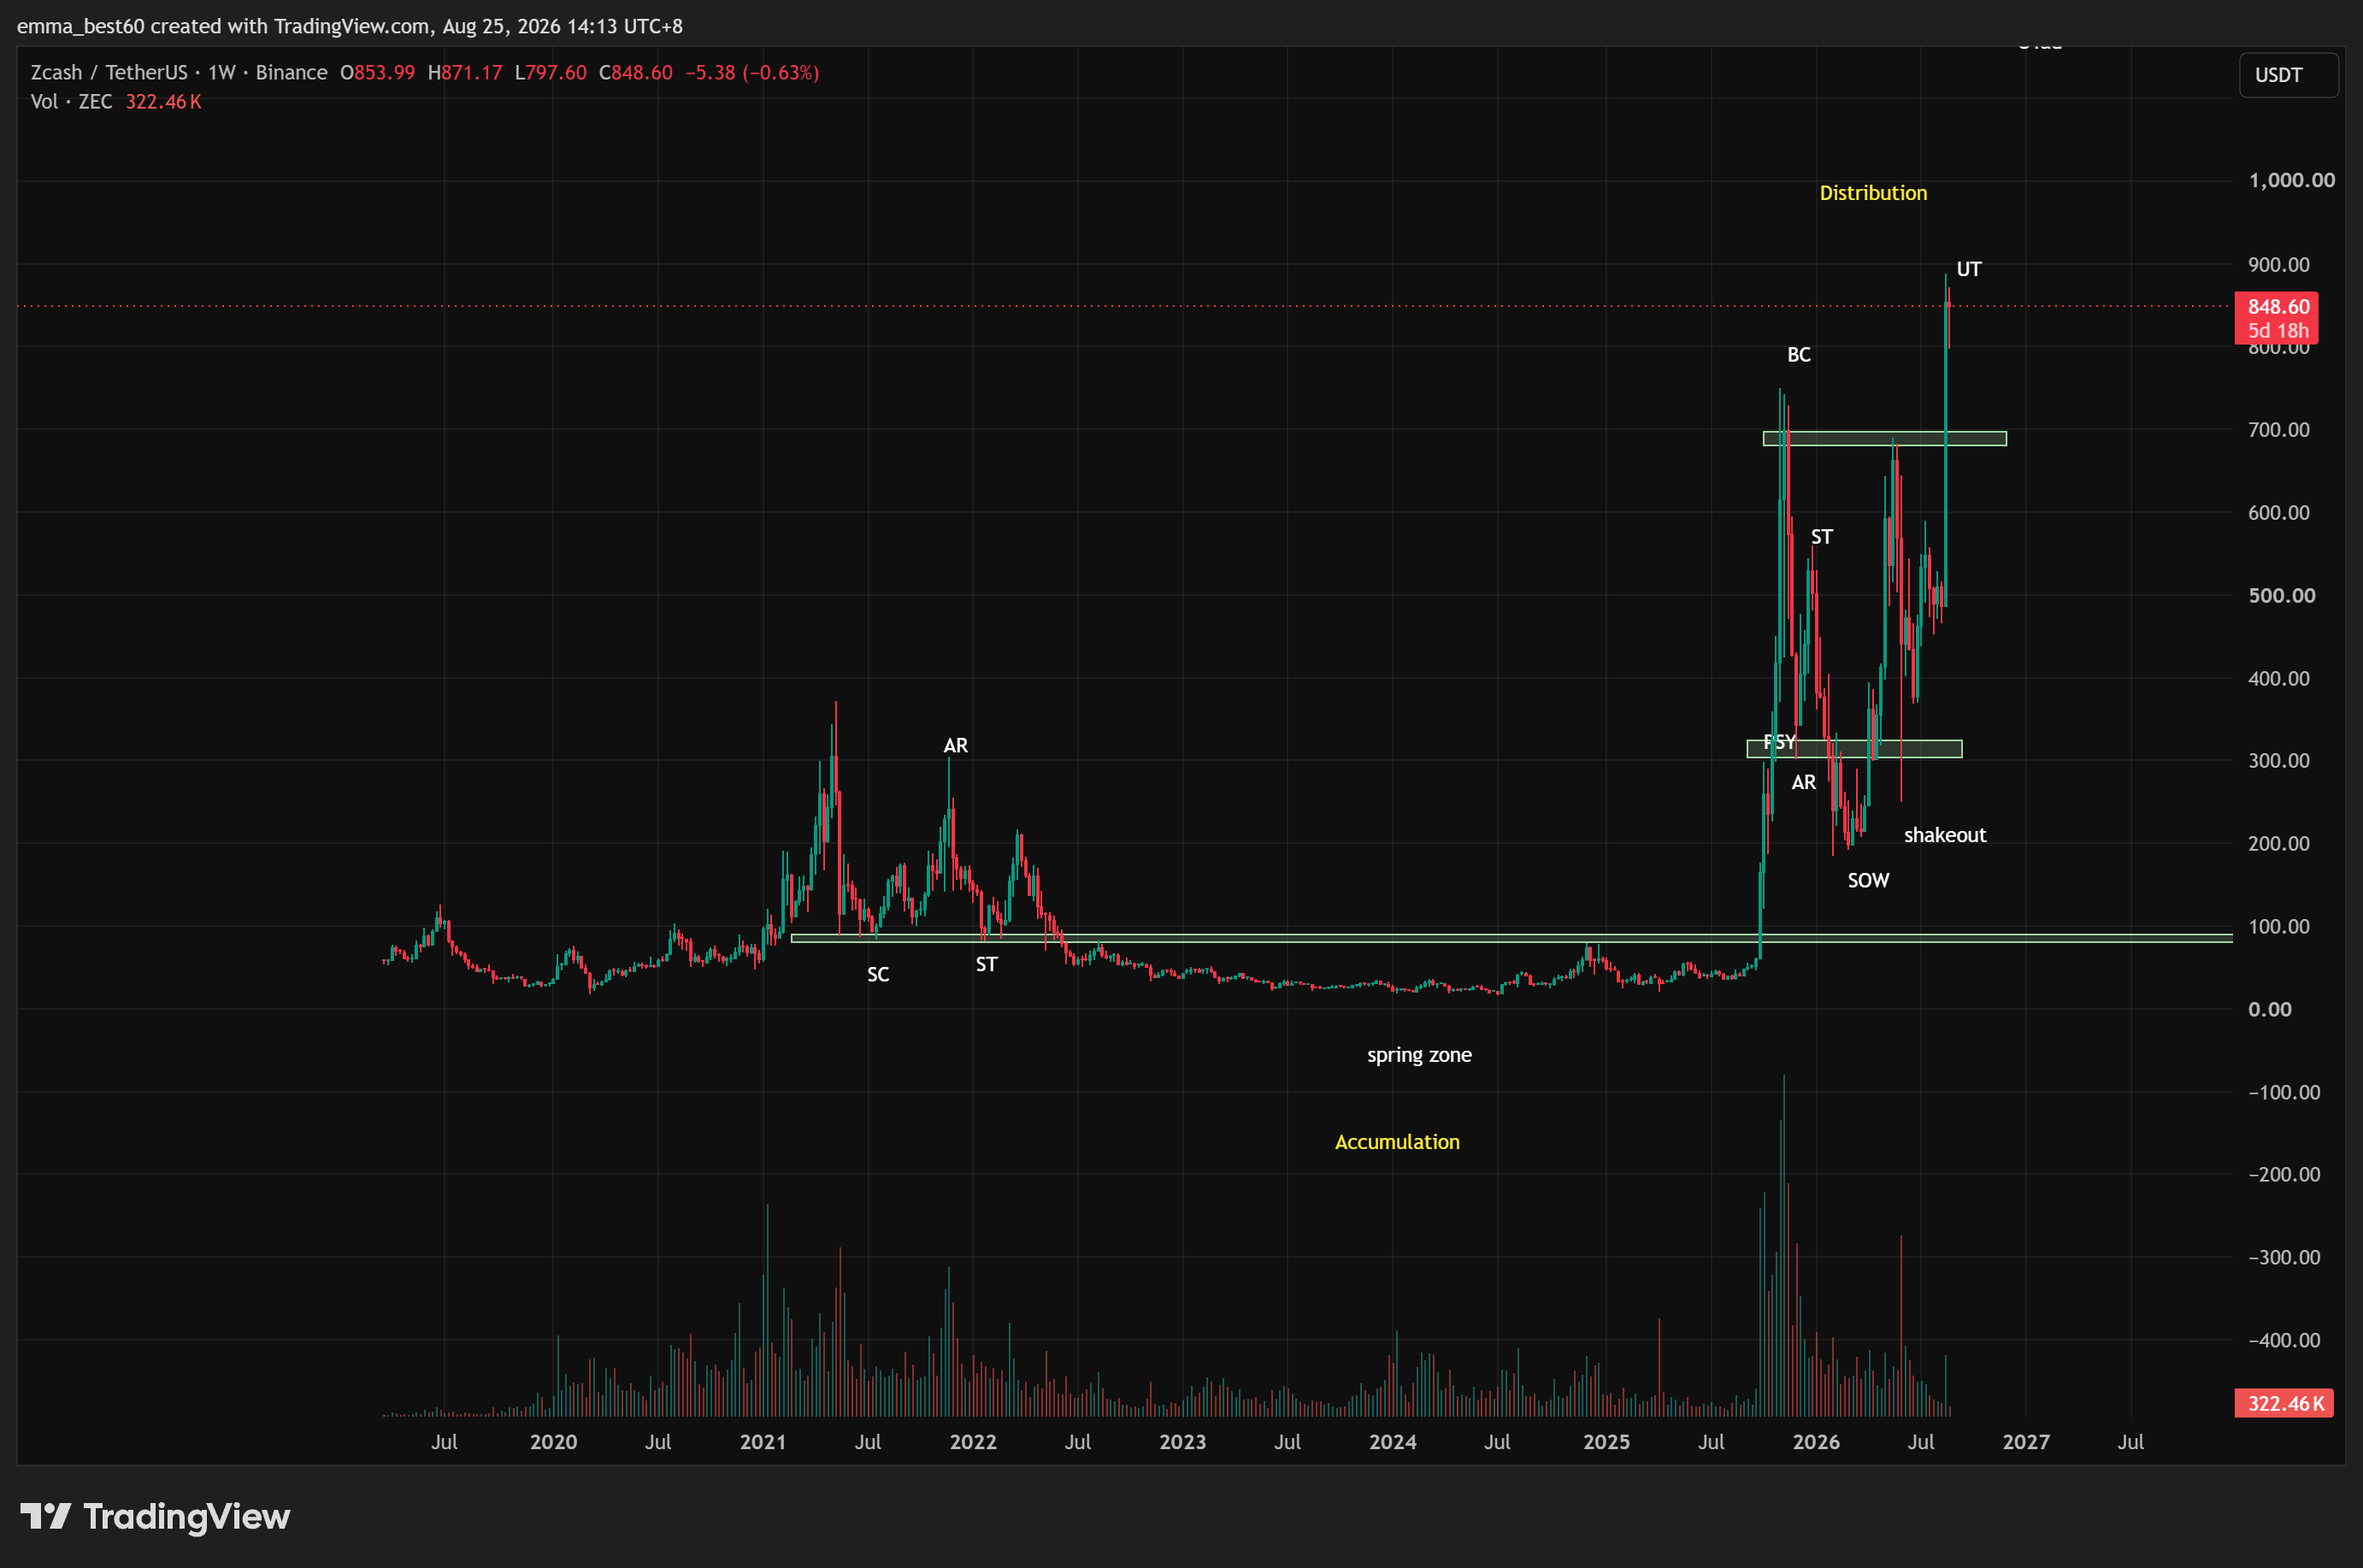Click the 2026 label on the time axis
This screenshot has width=2363, height=1568.
point(1817,1442)
